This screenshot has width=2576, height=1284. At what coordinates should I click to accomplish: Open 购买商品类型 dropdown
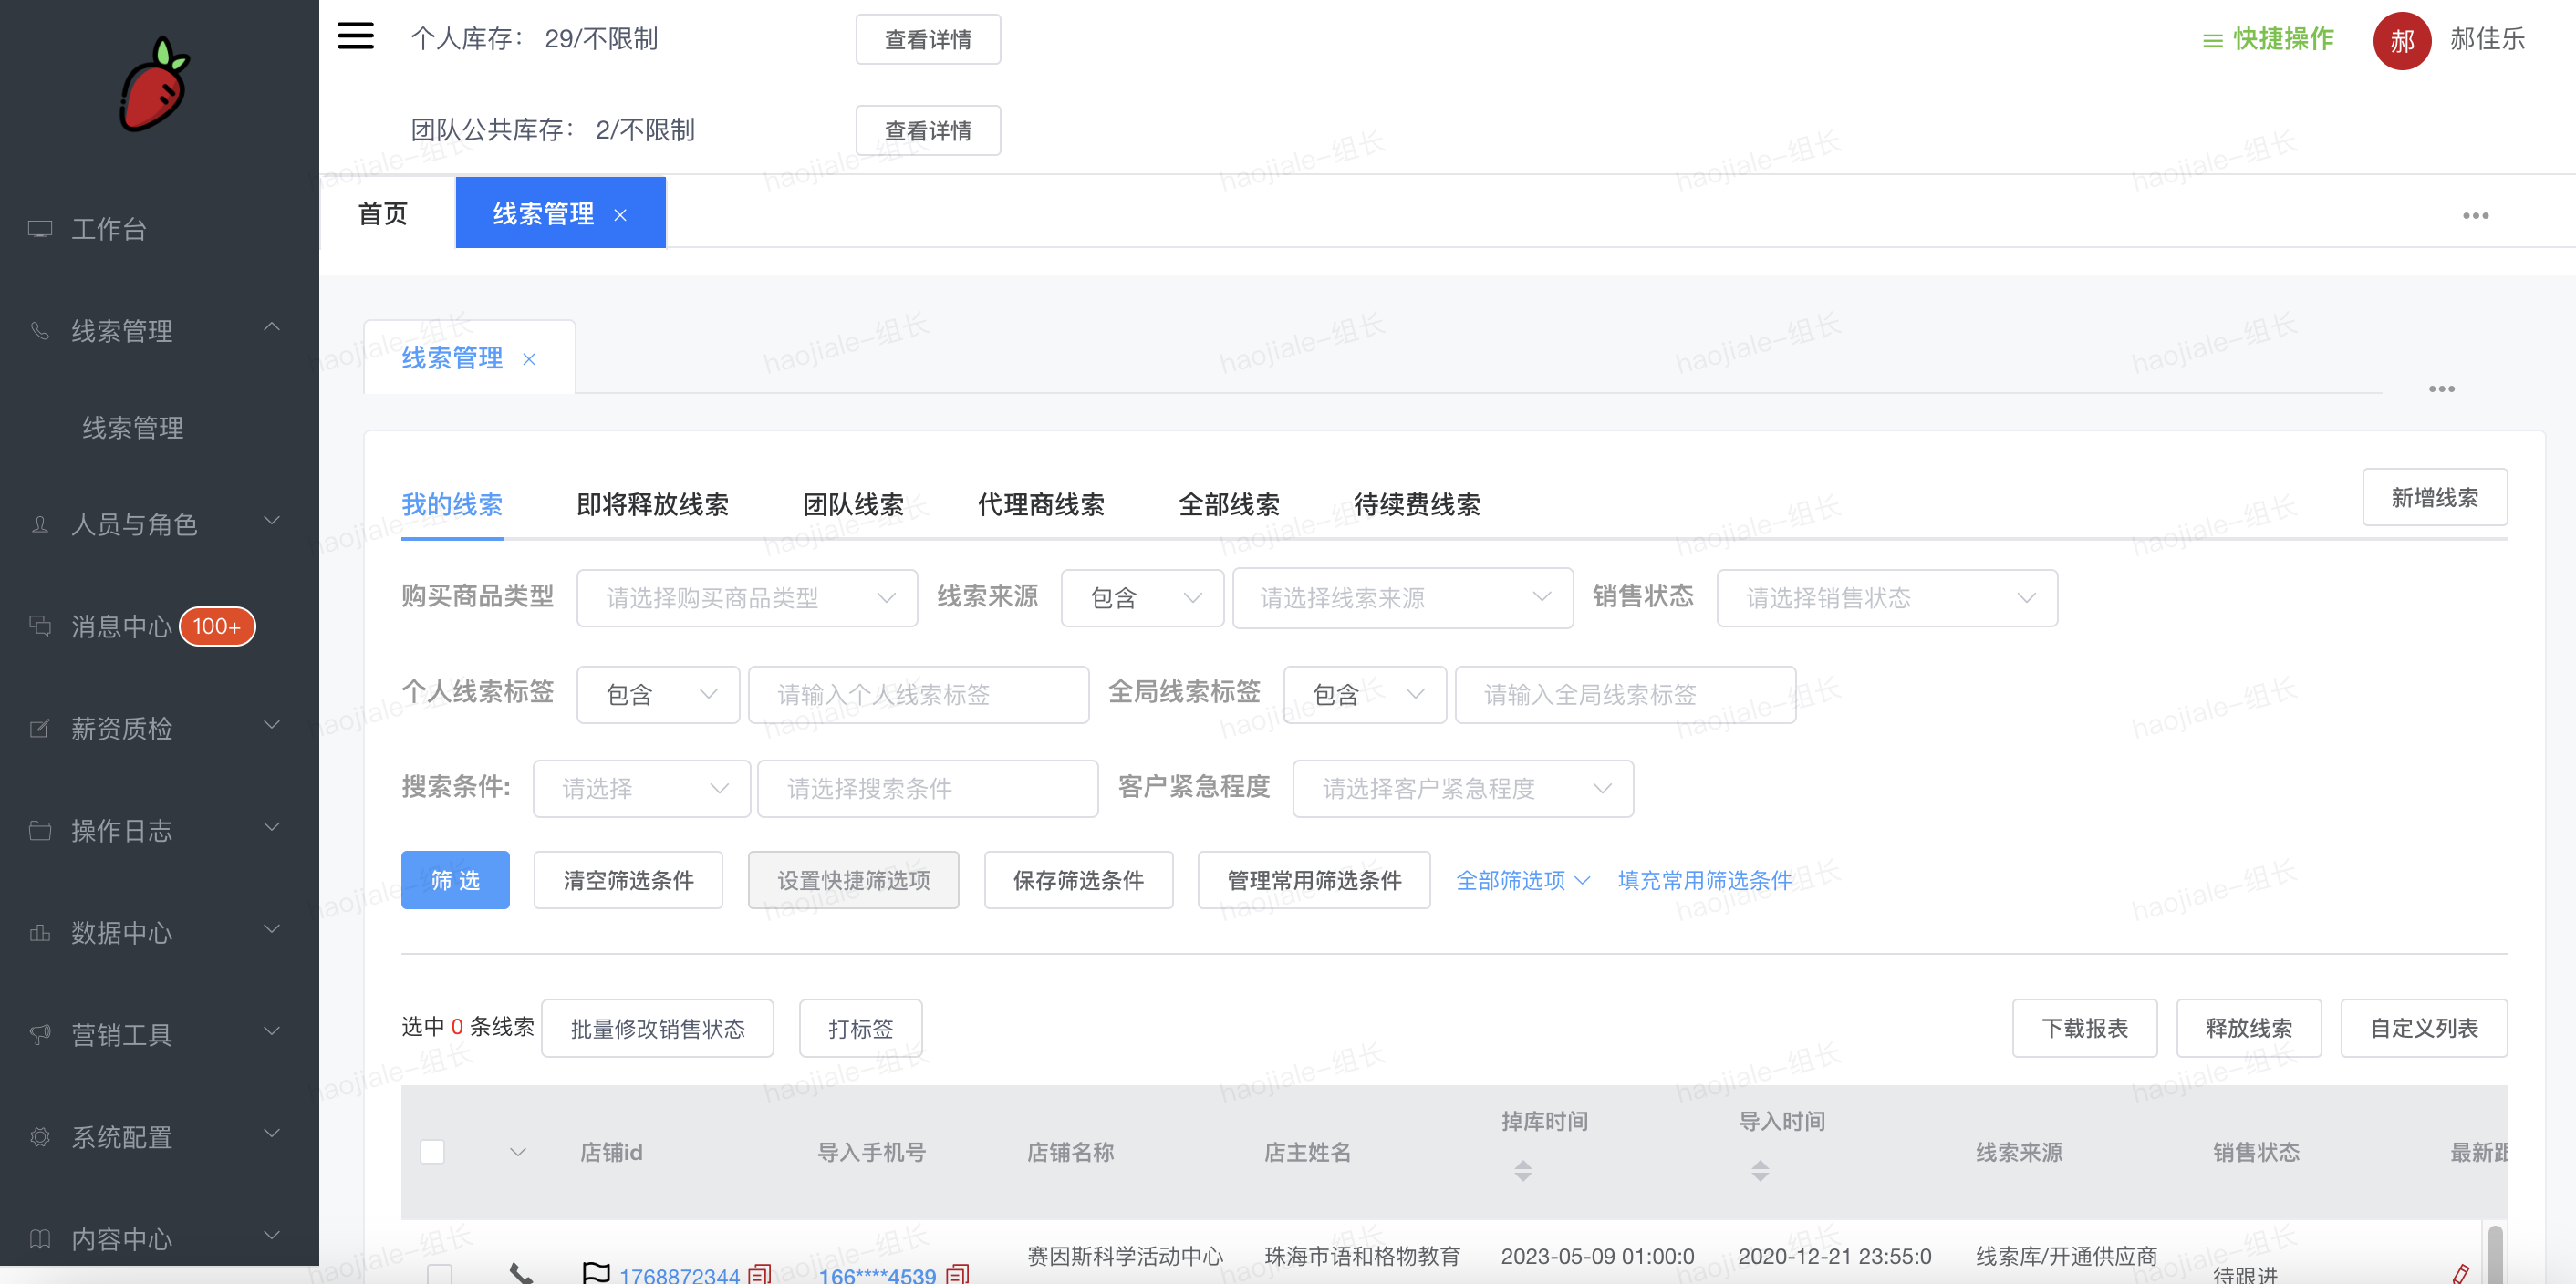click(x=747, y=598)
